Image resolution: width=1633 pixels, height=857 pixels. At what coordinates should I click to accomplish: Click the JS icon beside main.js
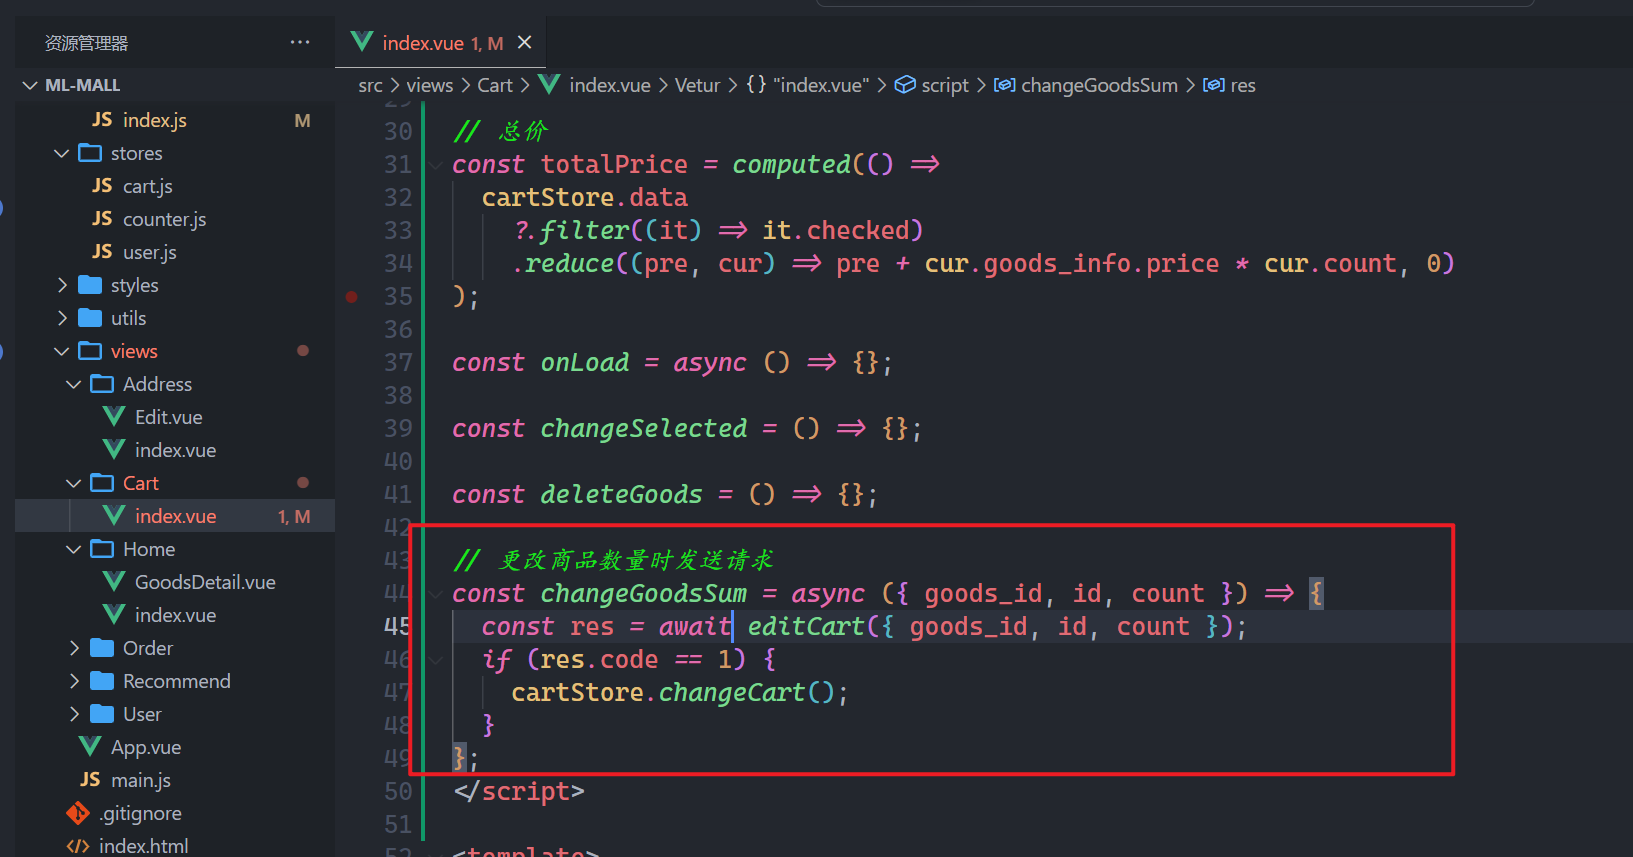(x=90, y=780)
